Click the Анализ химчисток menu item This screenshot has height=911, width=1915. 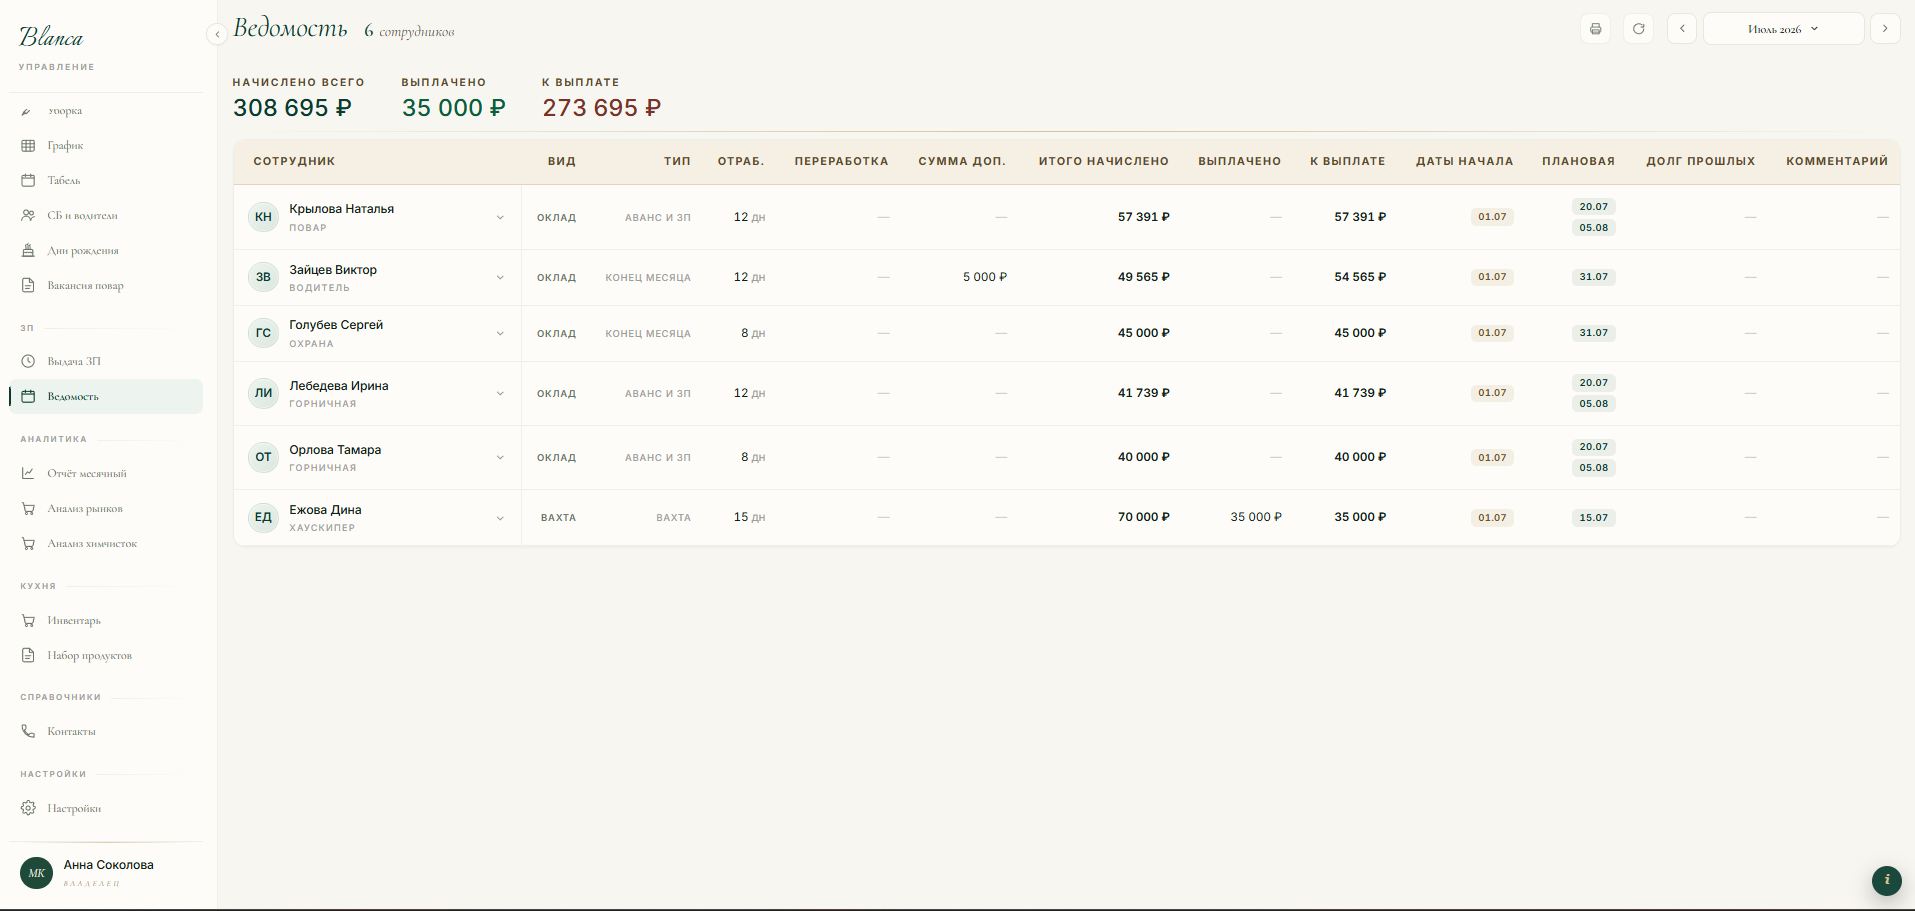point(106,544)
